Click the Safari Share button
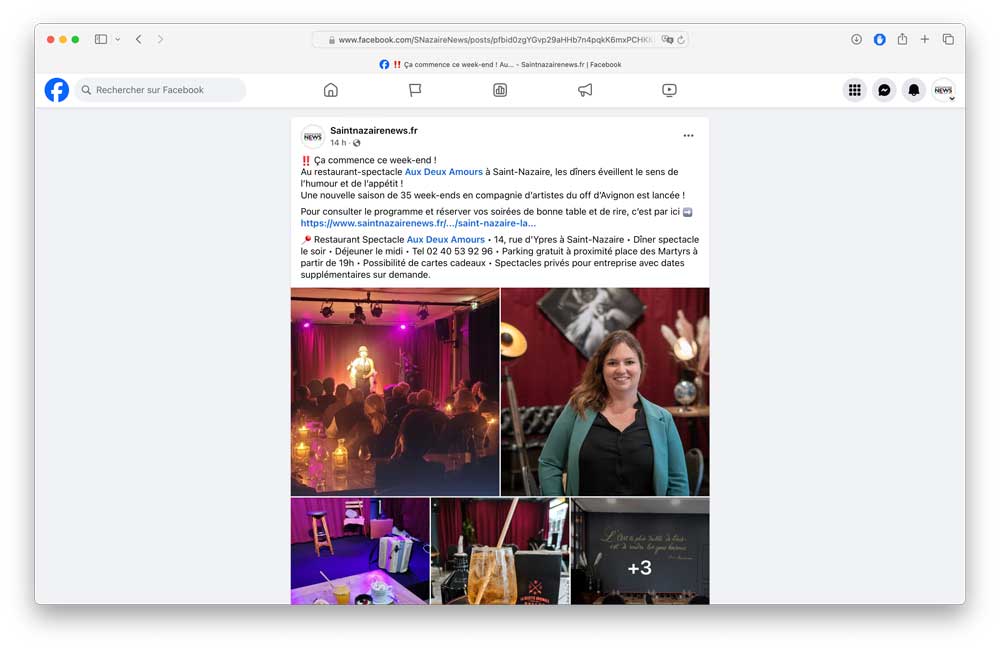The image size is (1000, 650). 902,40
